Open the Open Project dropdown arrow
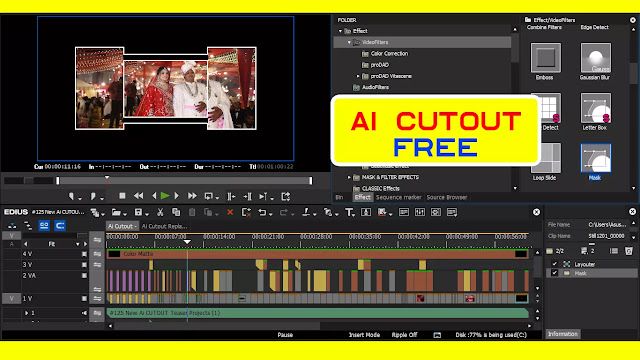 [x=124, y=214]
